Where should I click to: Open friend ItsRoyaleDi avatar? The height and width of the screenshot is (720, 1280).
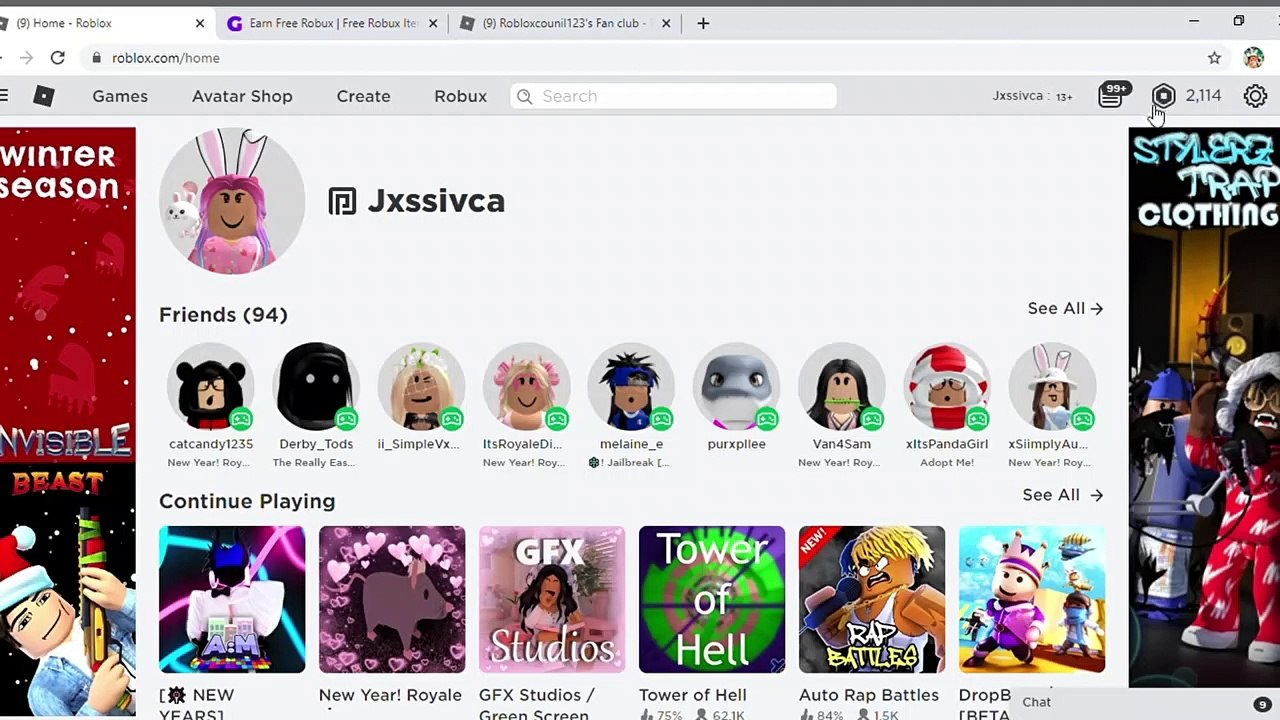pos(526,387)
